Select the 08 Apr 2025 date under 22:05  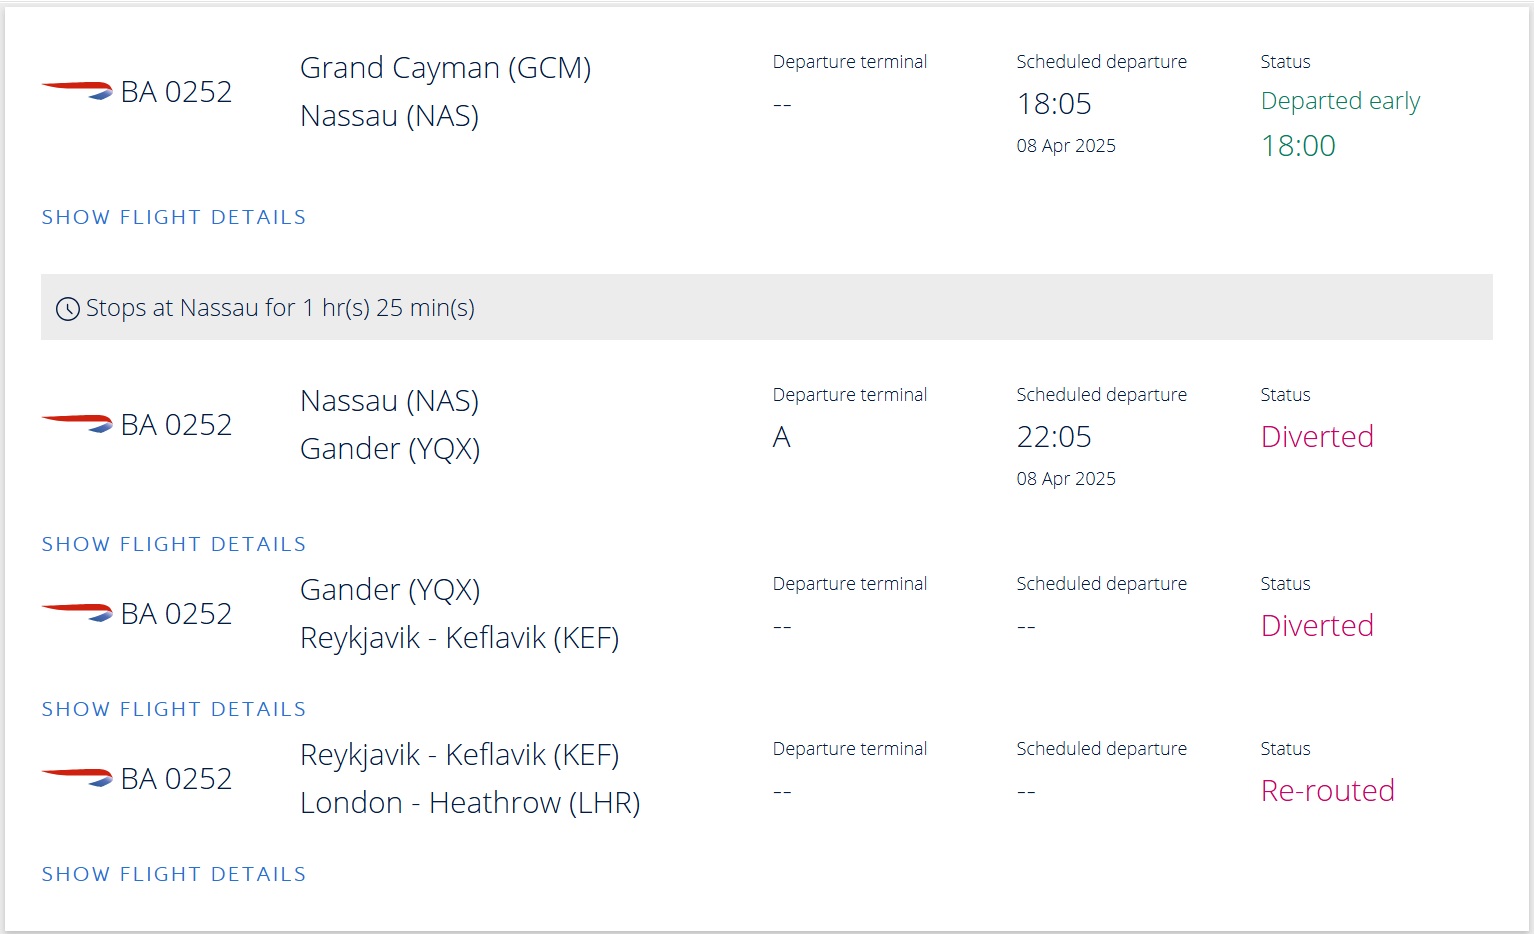(x=1066, y=478)
